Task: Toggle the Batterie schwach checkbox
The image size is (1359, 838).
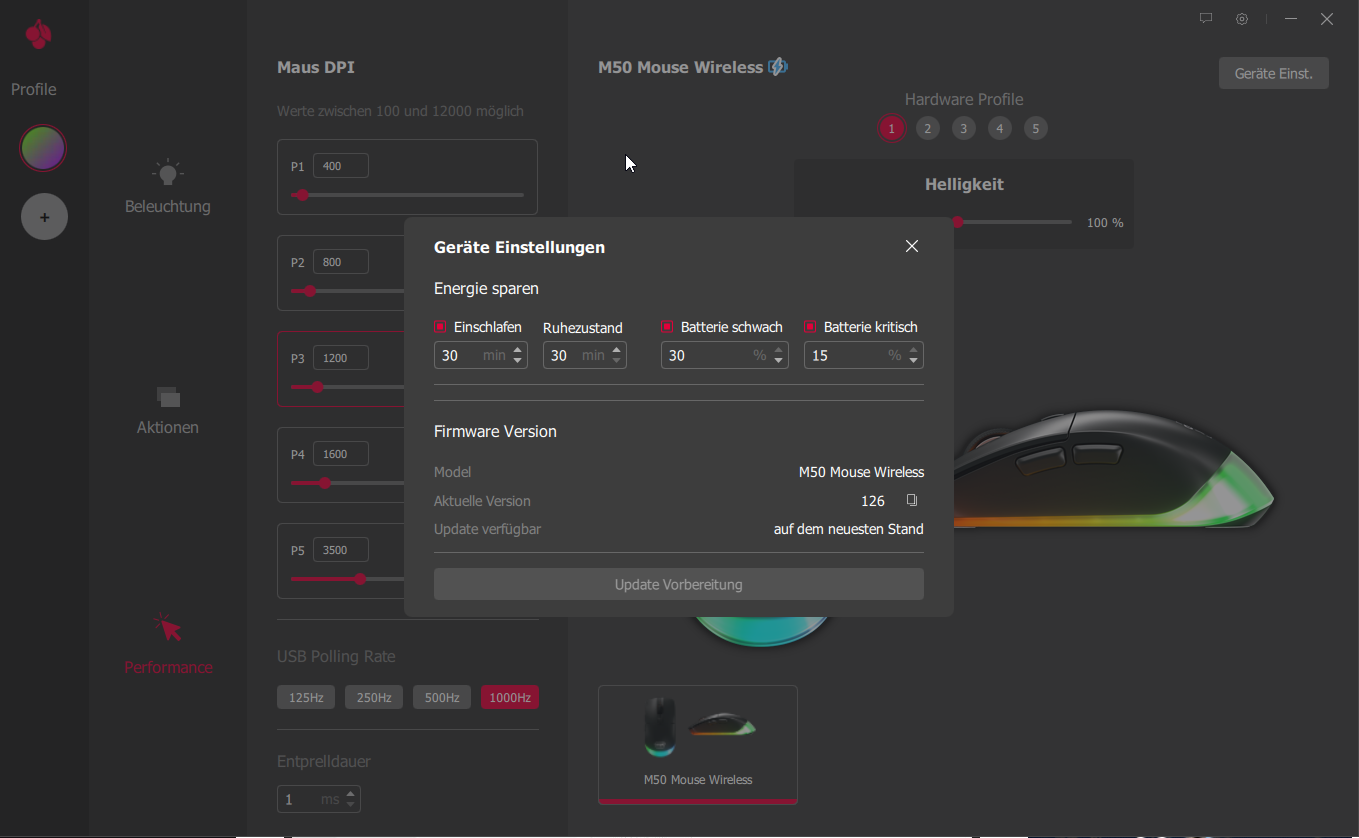Action: (x=667, y=327)
